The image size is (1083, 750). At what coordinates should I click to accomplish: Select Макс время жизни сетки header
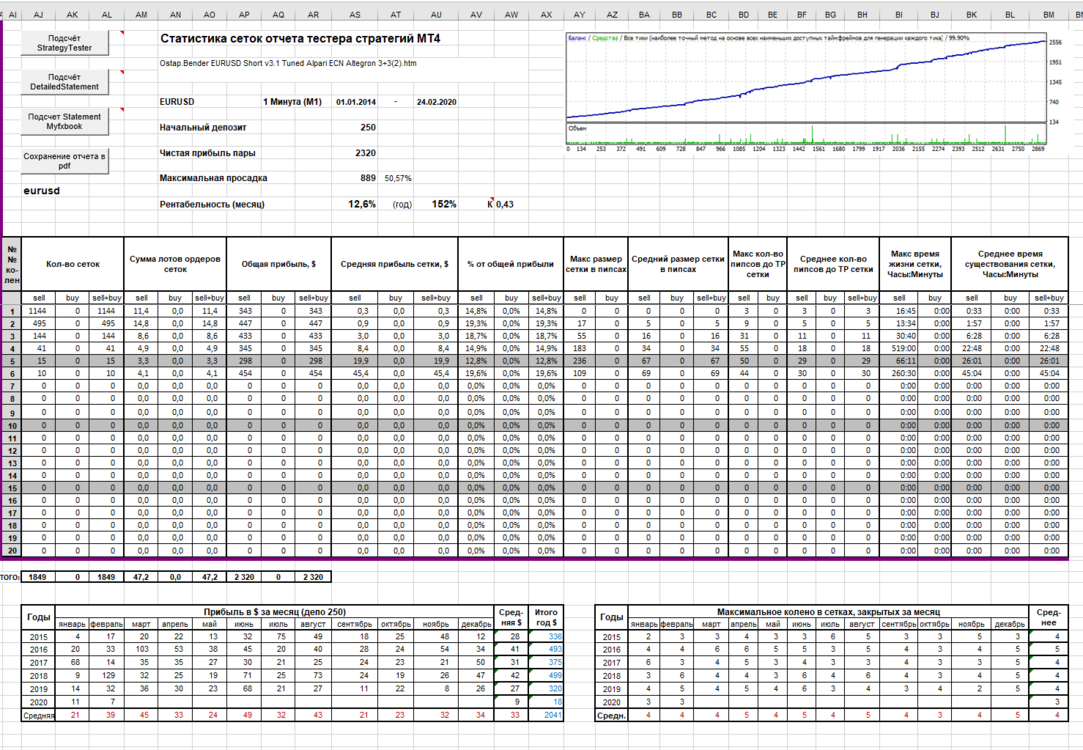tap(915, 264)
